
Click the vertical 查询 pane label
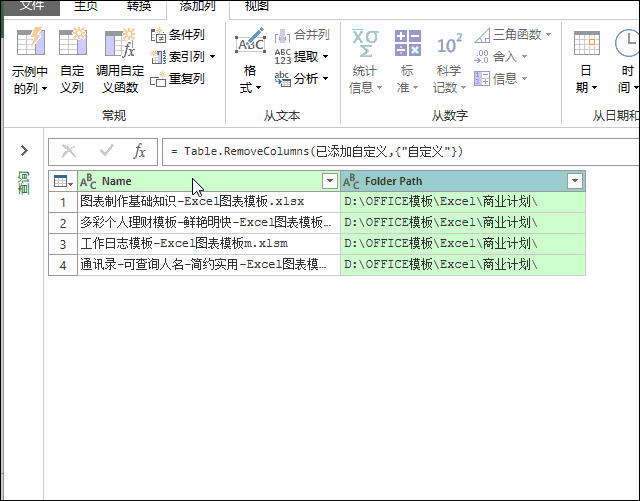coord(24,183)
